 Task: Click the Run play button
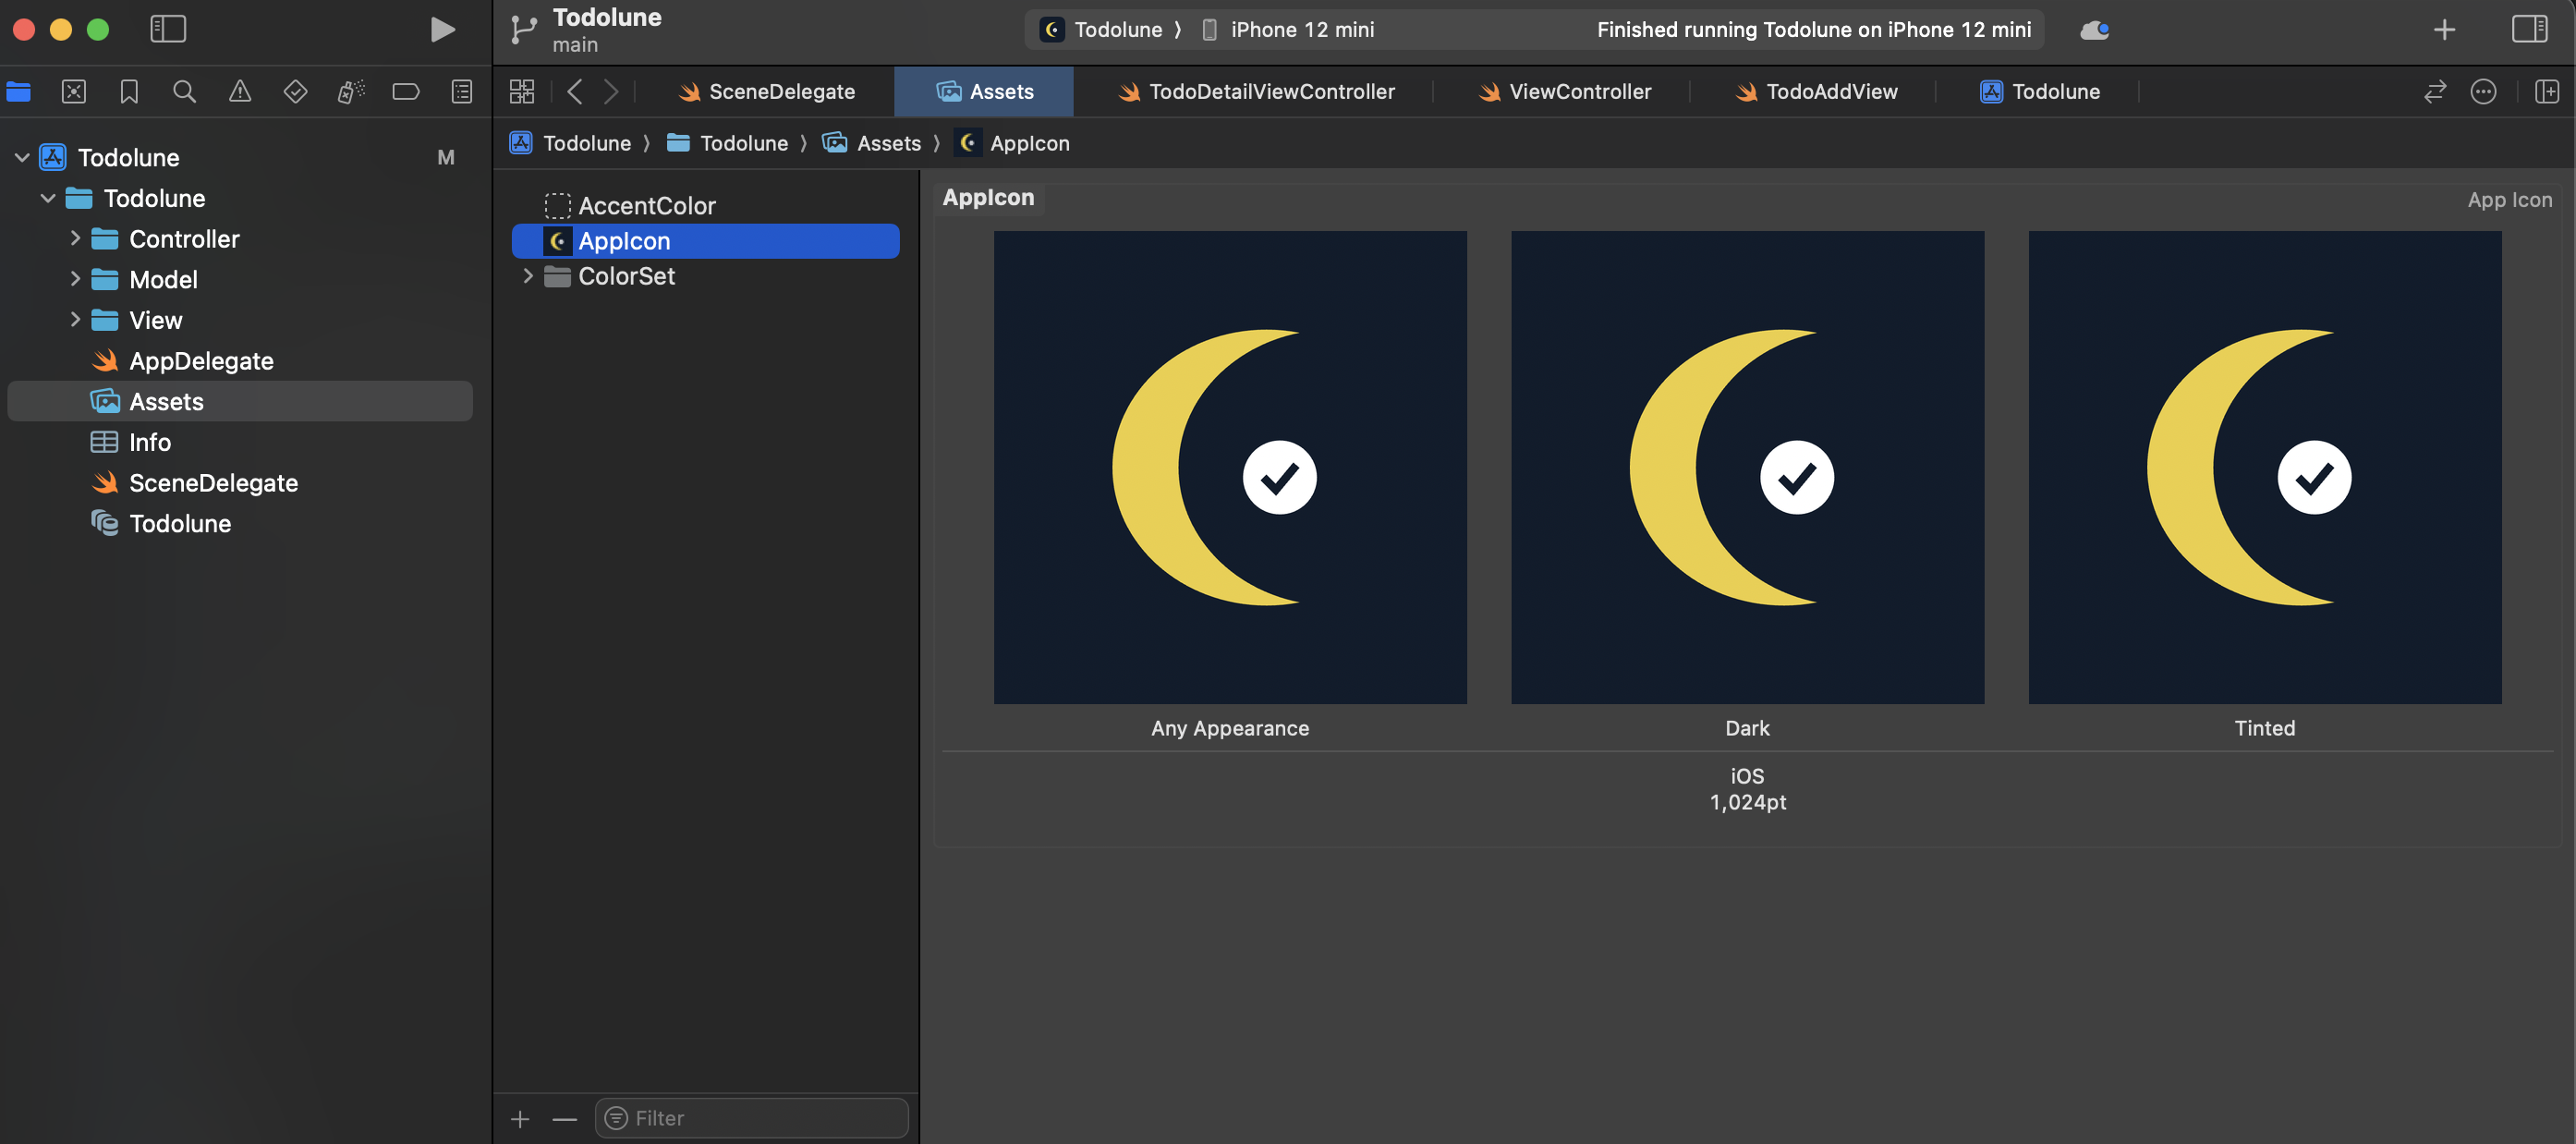coord(441,29)
